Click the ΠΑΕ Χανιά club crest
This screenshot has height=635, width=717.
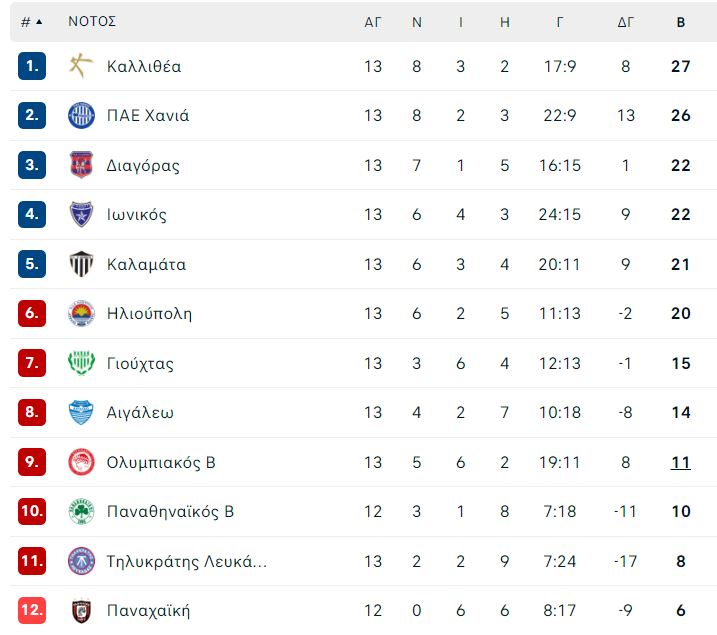click(81, 115)
